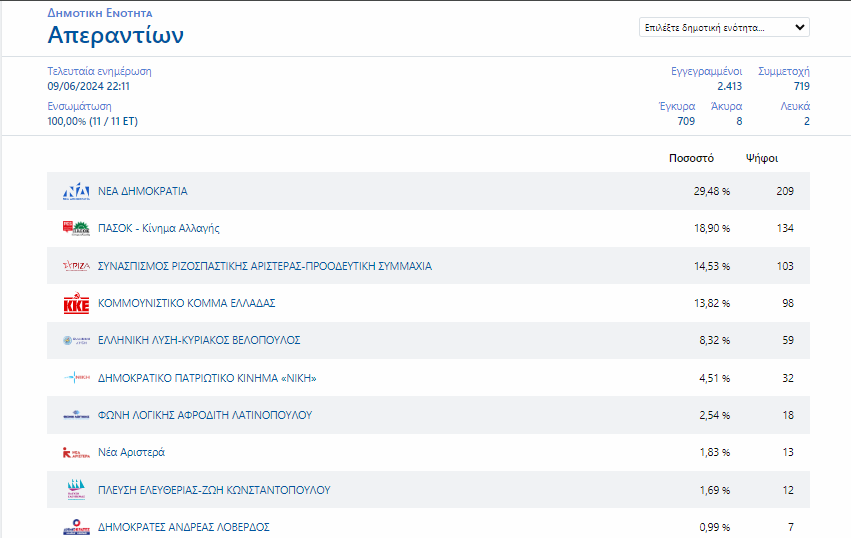The image size is (851, 538).
Task: Open the Νέα Αριστερά party name
Action: 131,452
